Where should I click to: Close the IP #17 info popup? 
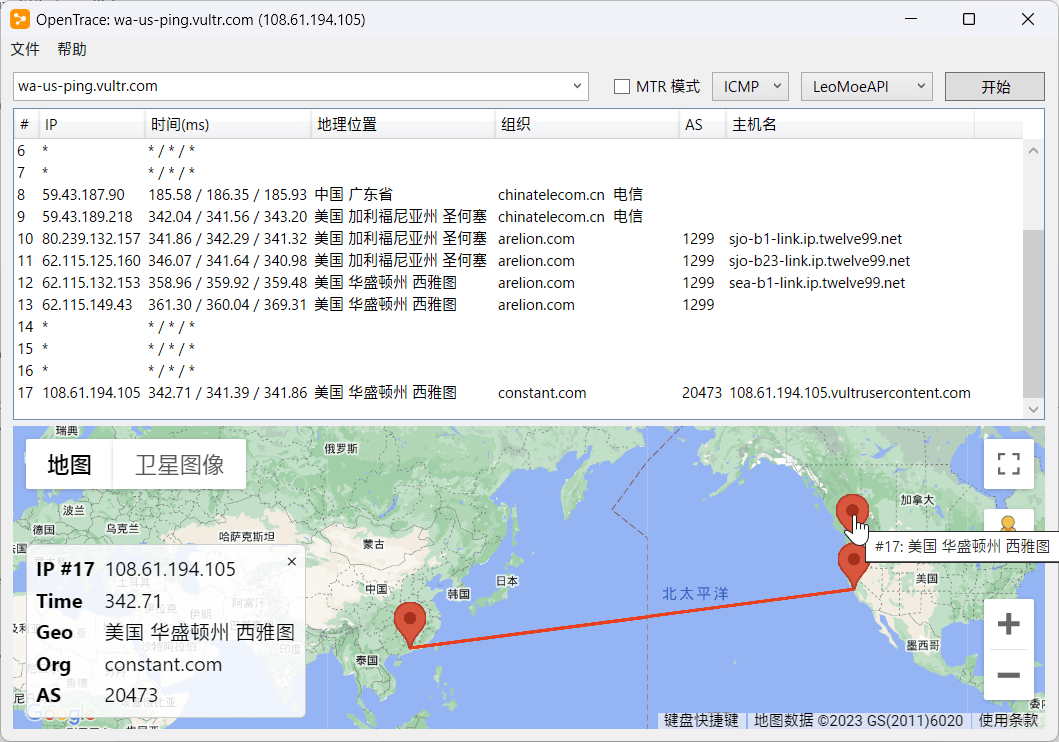coord(291,561)
